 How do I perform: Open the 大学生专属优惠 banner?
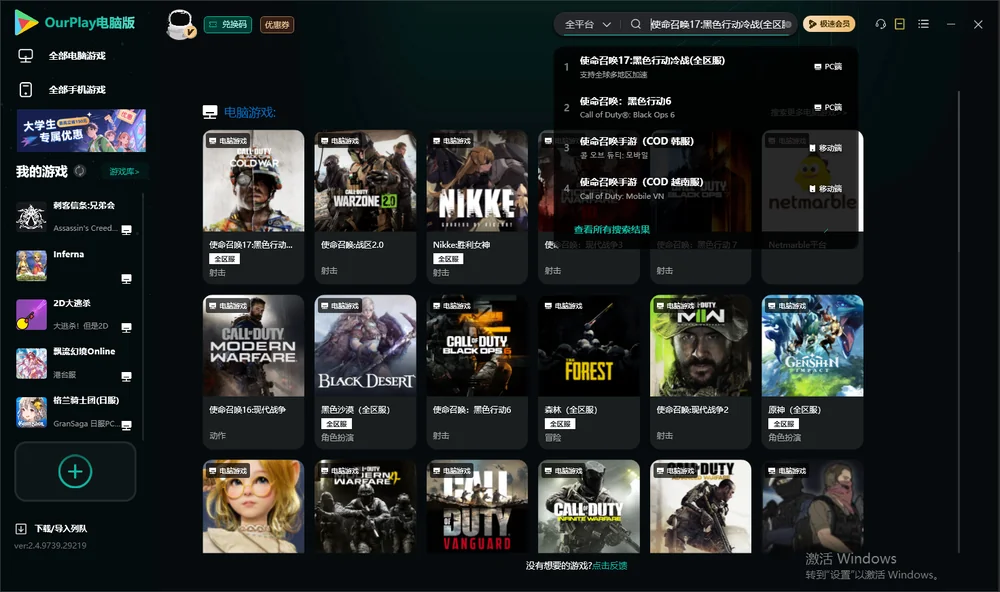pyautogui.click(x=82, y=131)
